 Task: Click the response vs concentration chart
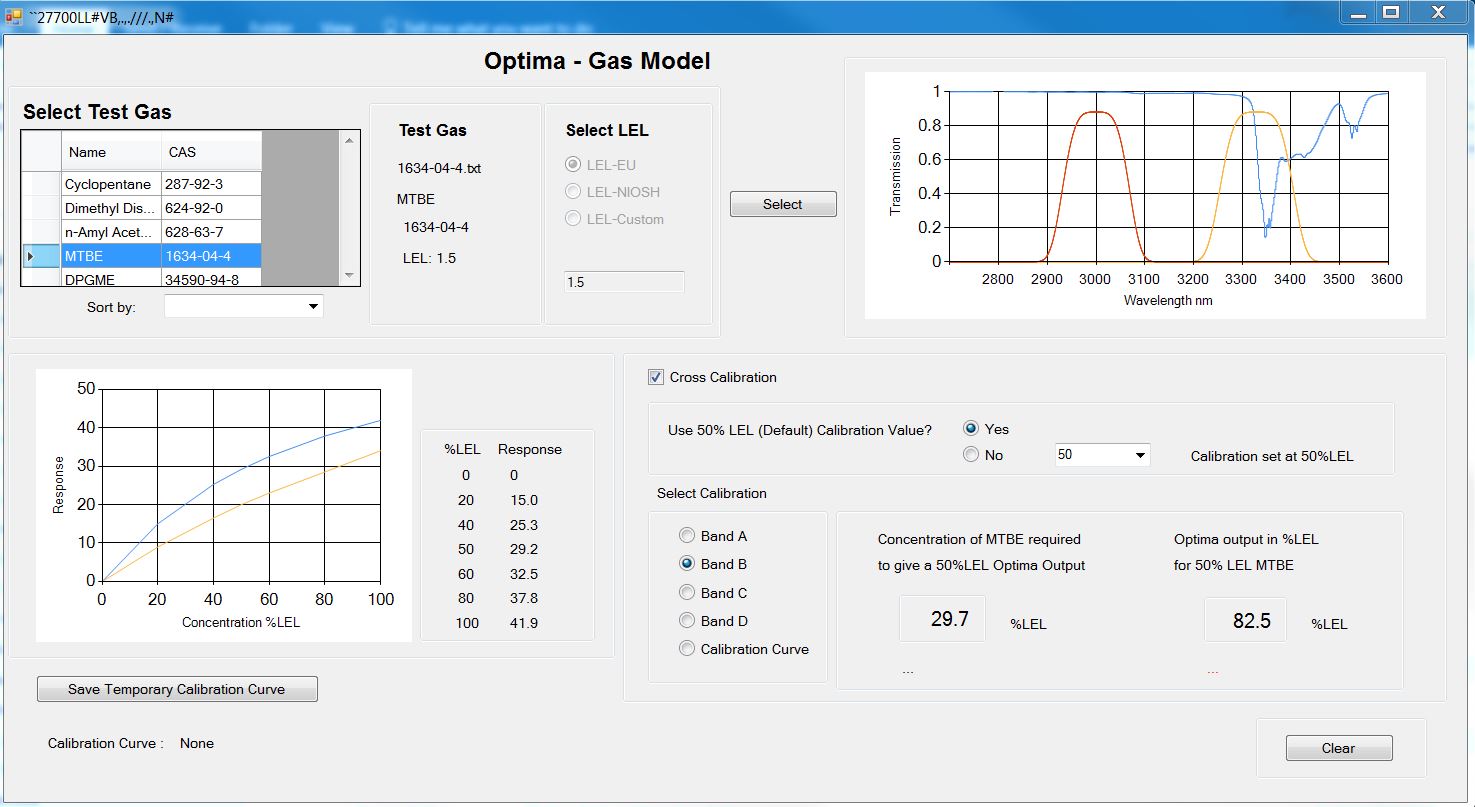tap(224, 505)
